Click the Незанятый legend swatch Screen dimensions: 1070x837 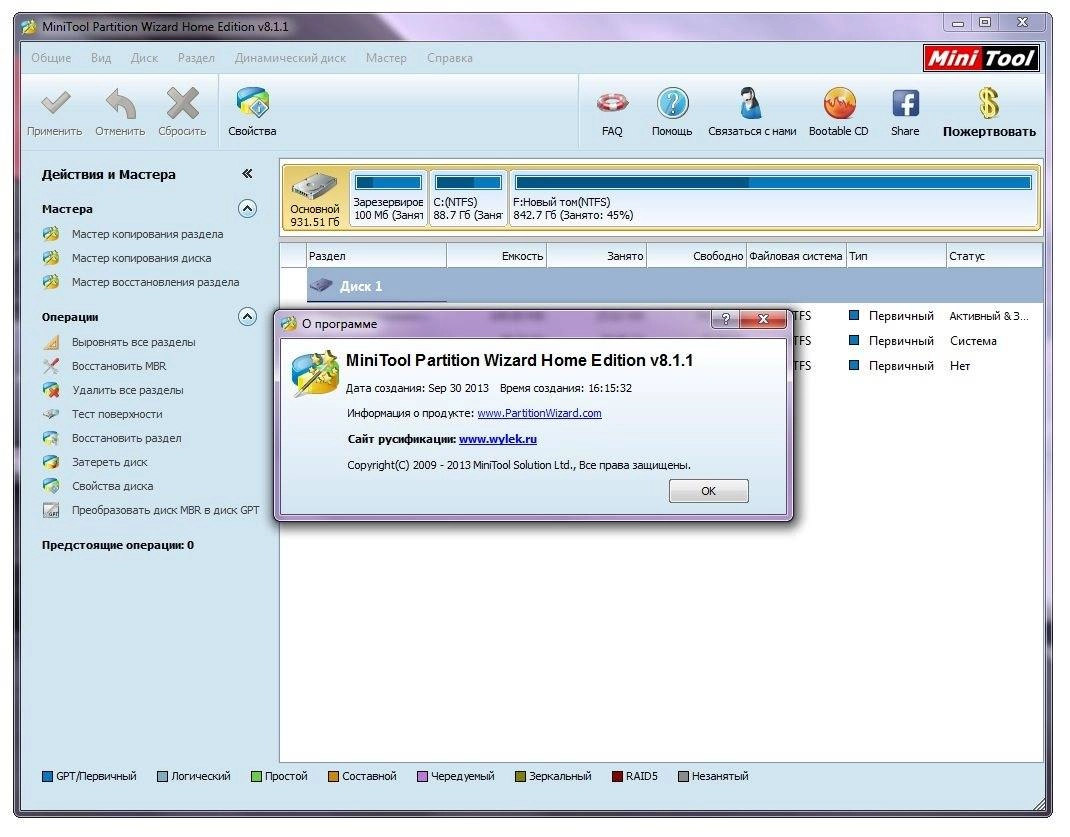pyautogui.click(x=683, y=776)
